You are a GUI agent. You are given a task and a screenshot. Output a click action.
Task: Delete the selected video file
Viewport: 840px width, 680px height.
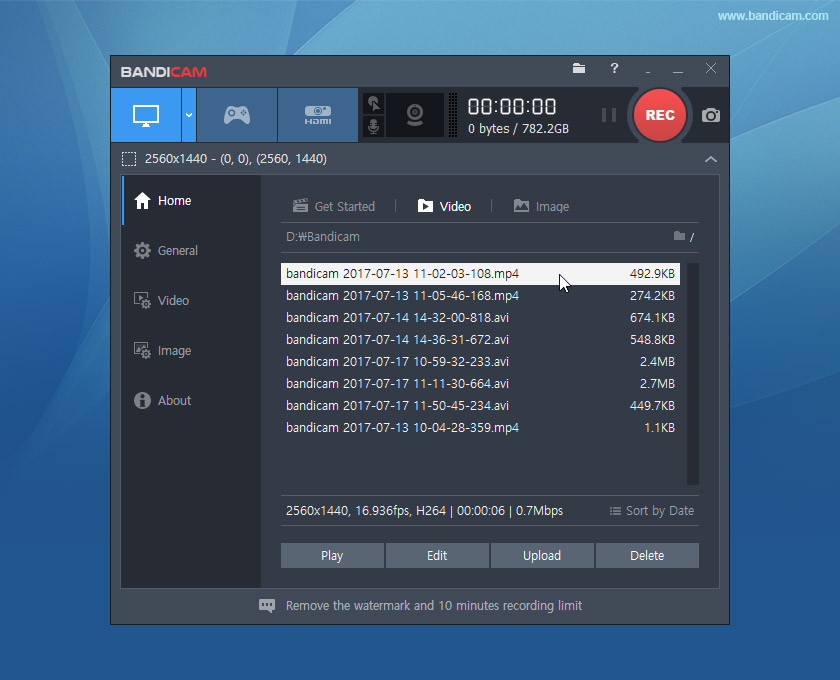coord(647,555)
